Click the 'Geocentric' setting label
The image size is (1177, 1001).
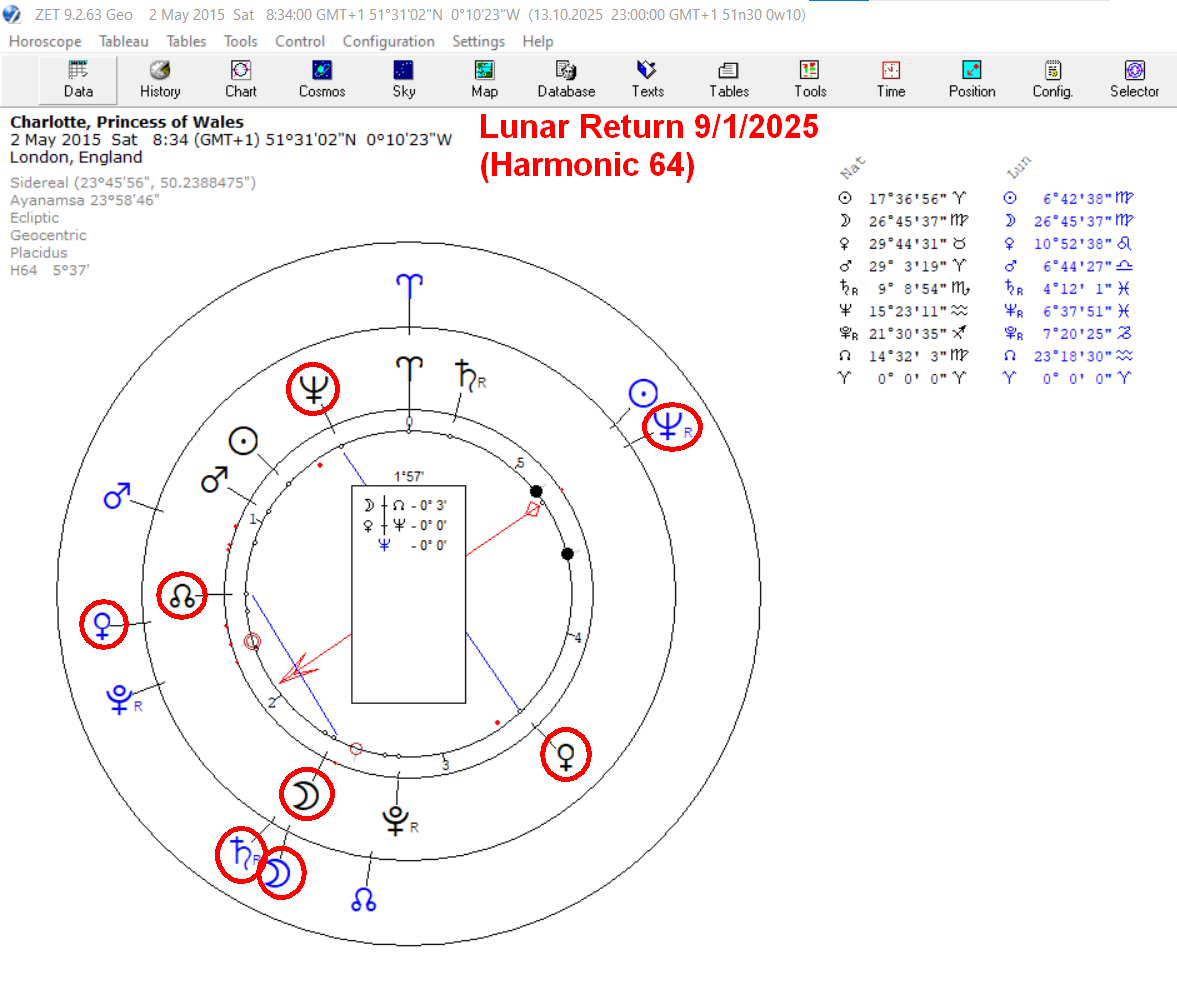click(x=48, y=236)
